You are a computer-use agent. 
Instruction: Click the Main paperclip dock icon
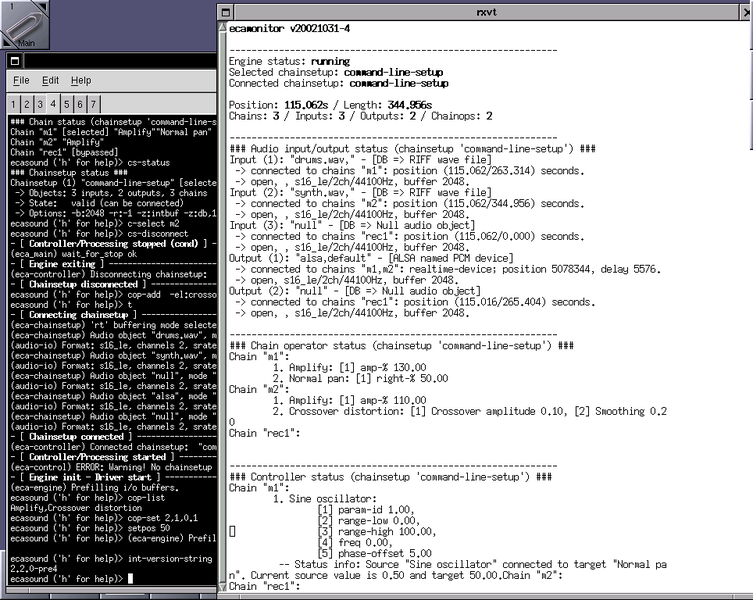(25, 24)
